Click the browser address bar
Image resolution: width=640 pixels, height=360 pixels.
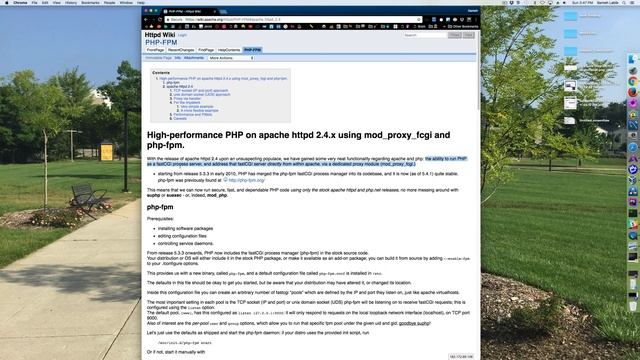294,19
